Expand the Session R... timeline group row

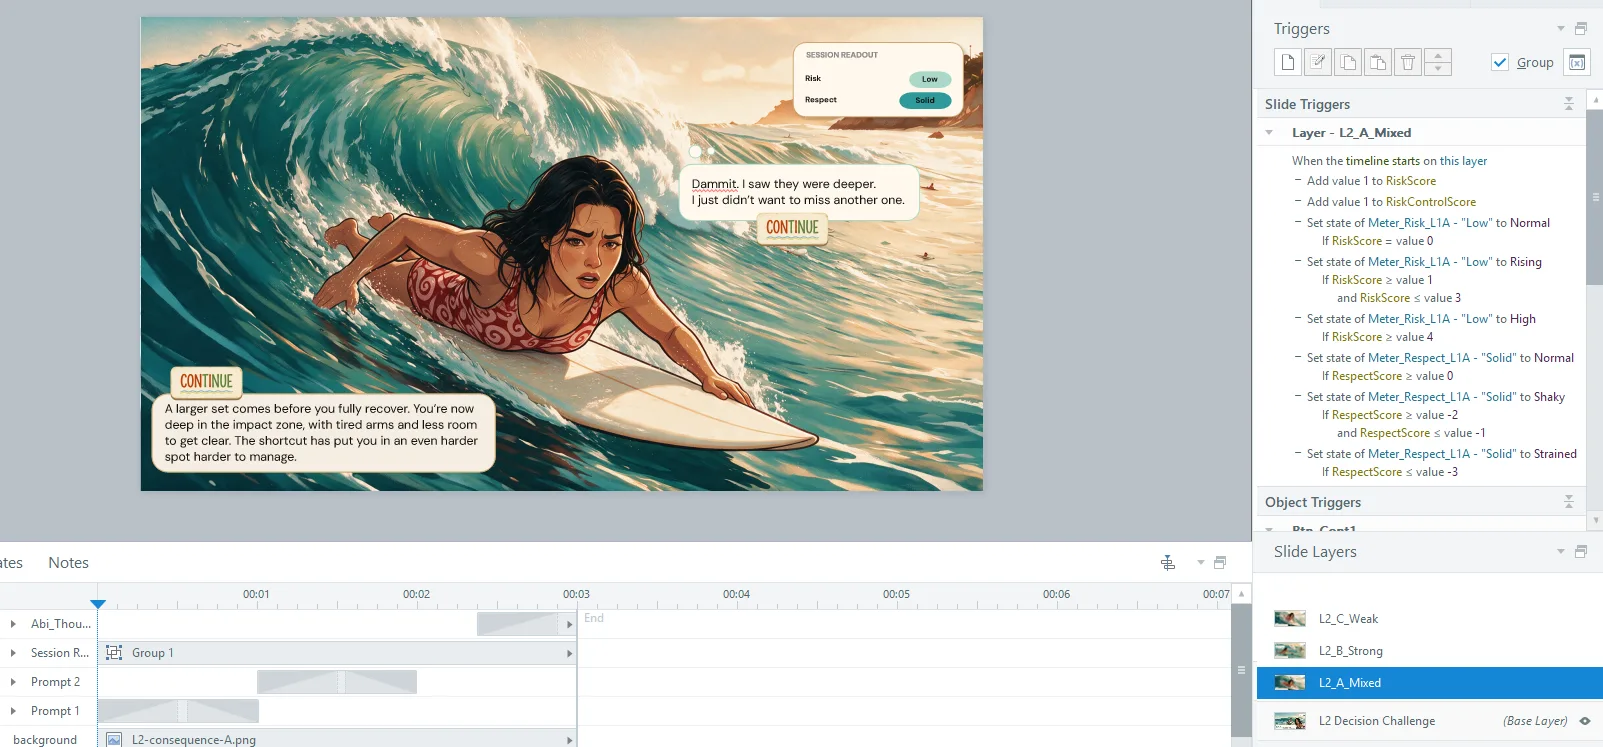[13, 653]
